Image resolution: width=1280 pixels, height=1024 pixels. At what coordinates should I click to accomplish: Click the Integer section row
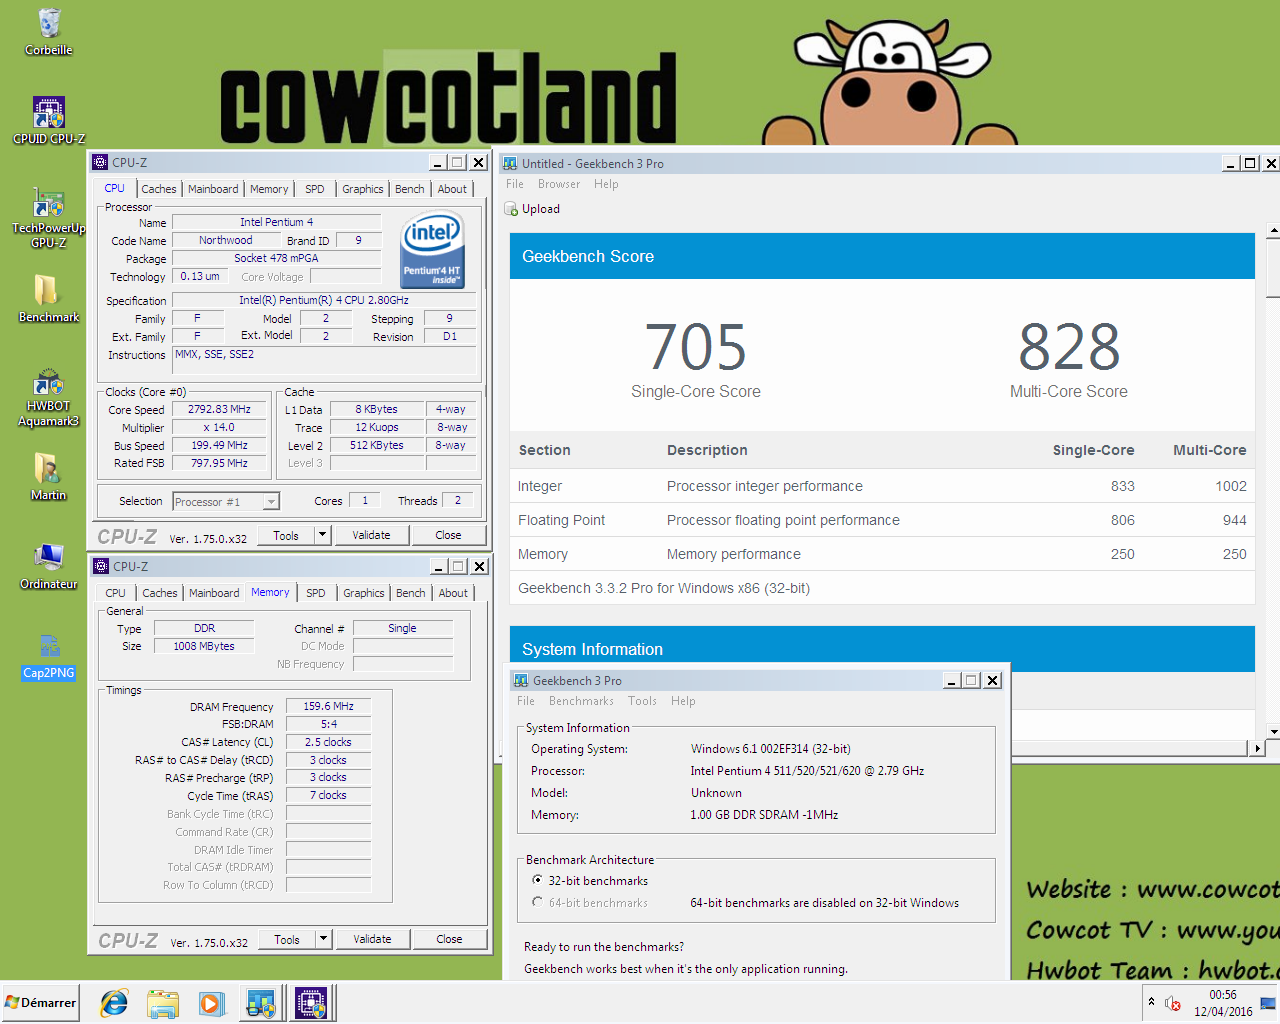(882, 486)
